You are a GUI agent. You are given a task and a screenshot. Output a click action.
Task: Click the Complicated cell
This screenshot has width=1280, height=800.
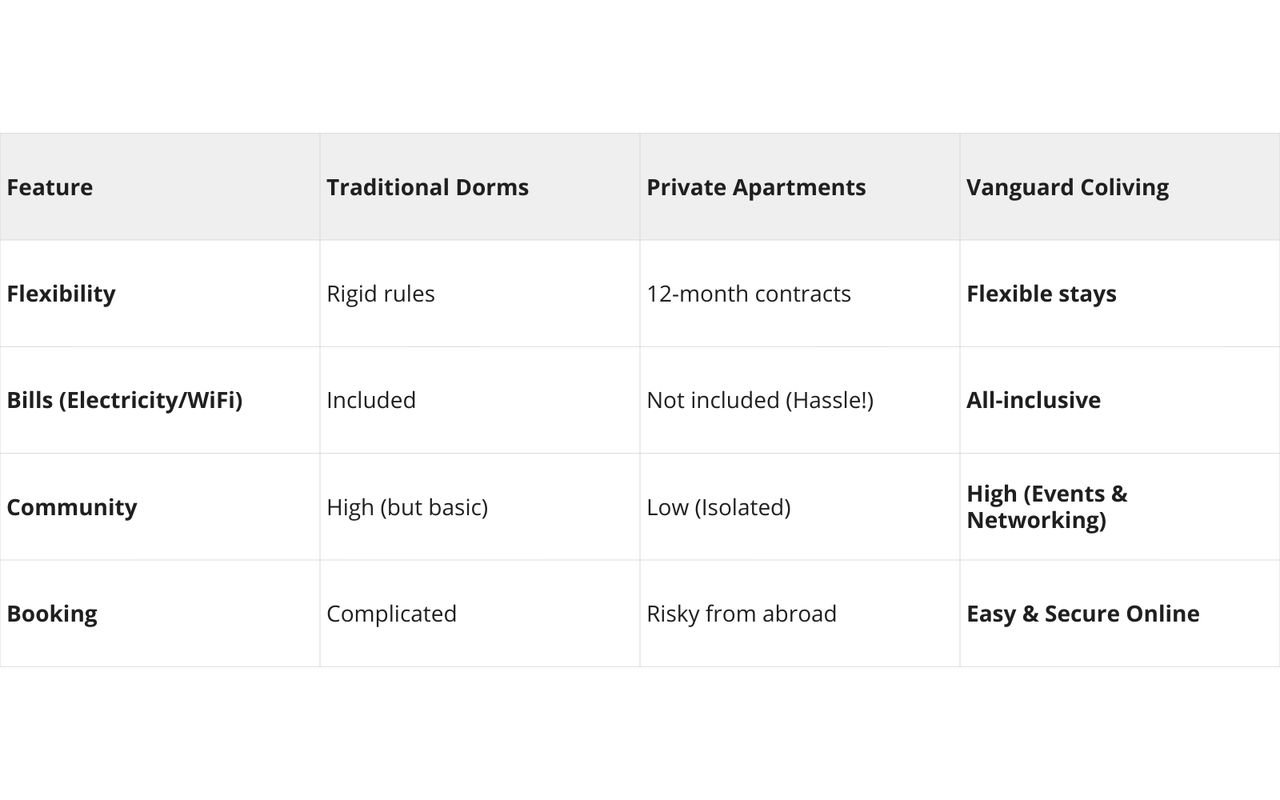coord(391,614)
